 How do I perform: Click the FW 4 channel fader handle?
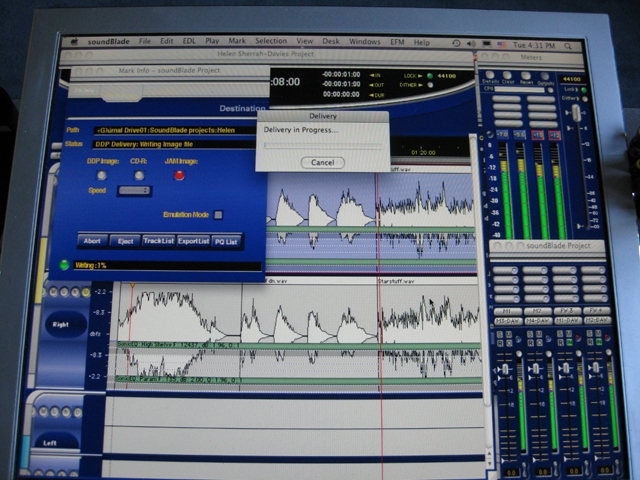(596, 368)
